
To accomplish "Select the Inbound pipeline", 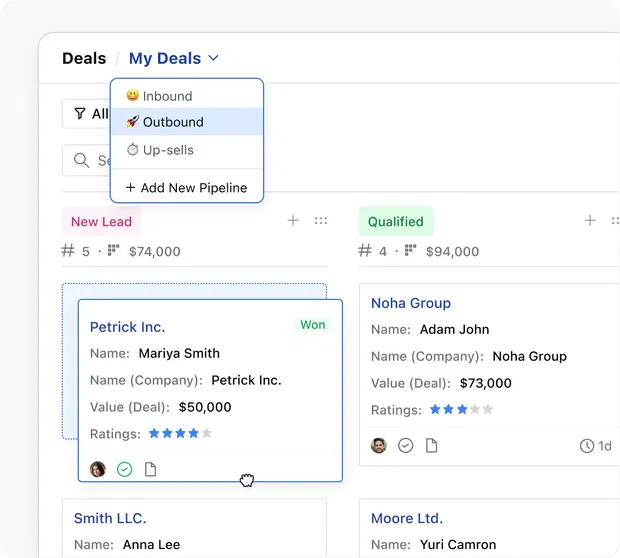I will (187, 96).
